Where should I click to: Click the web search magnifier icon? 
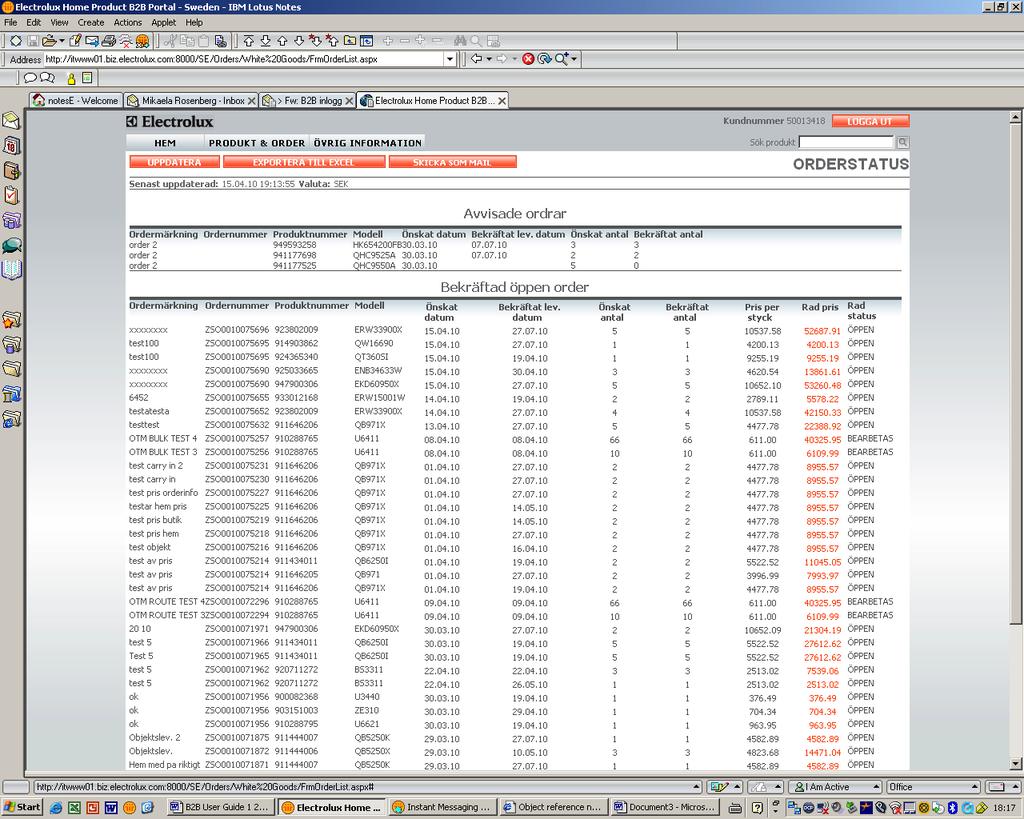click(x=561, y=59)
